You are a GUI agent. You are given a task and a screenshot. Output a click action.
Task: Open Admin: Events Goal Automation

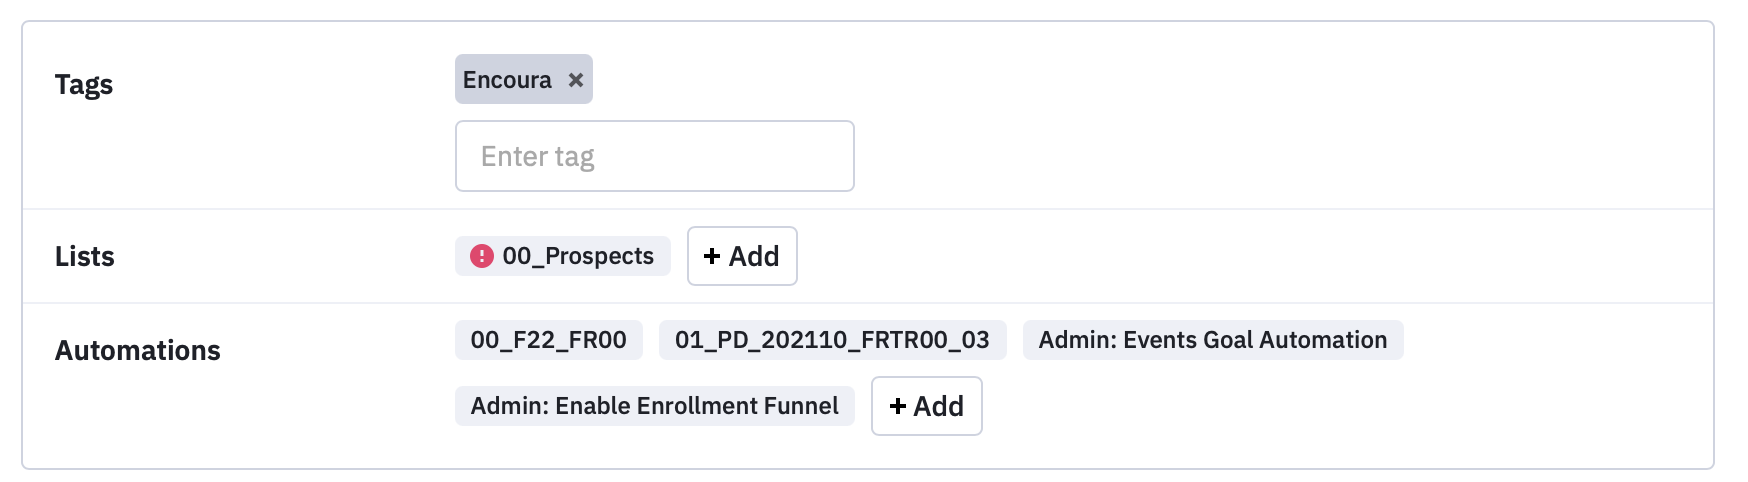tap(1213, 340)
